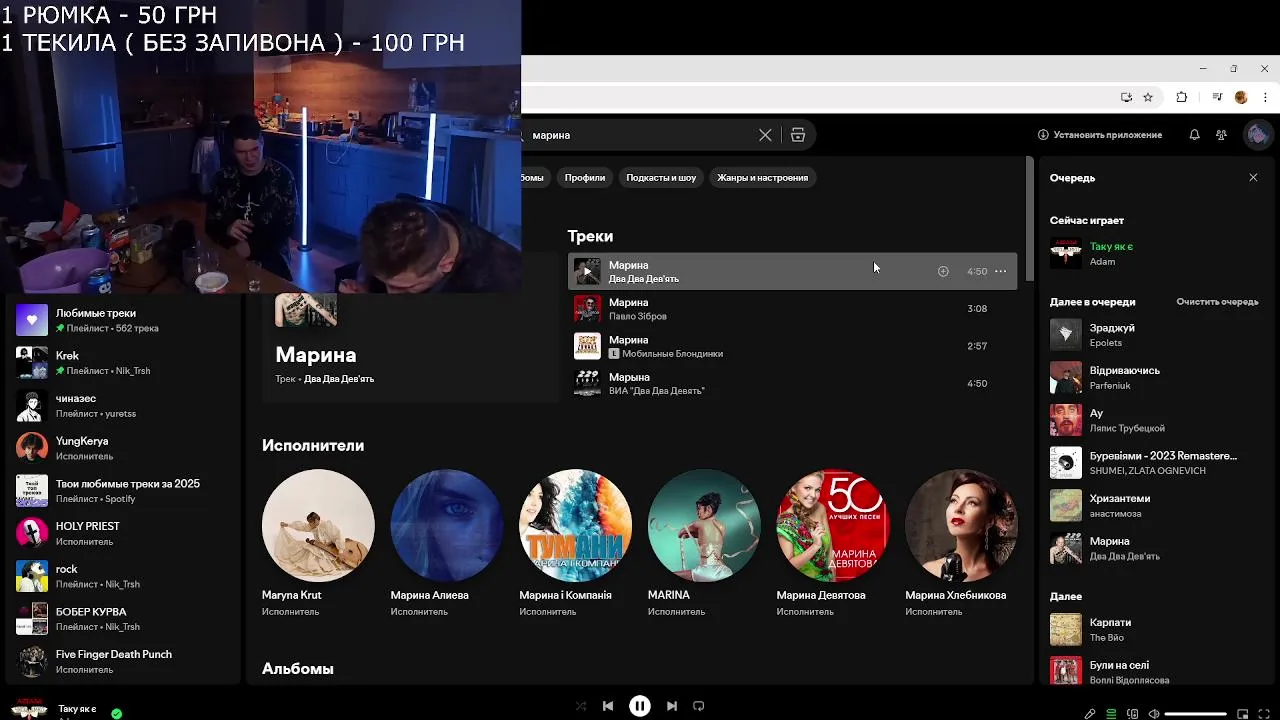
Task: Open Chrome media controls icon
Action: click(x=1217, y=97)
